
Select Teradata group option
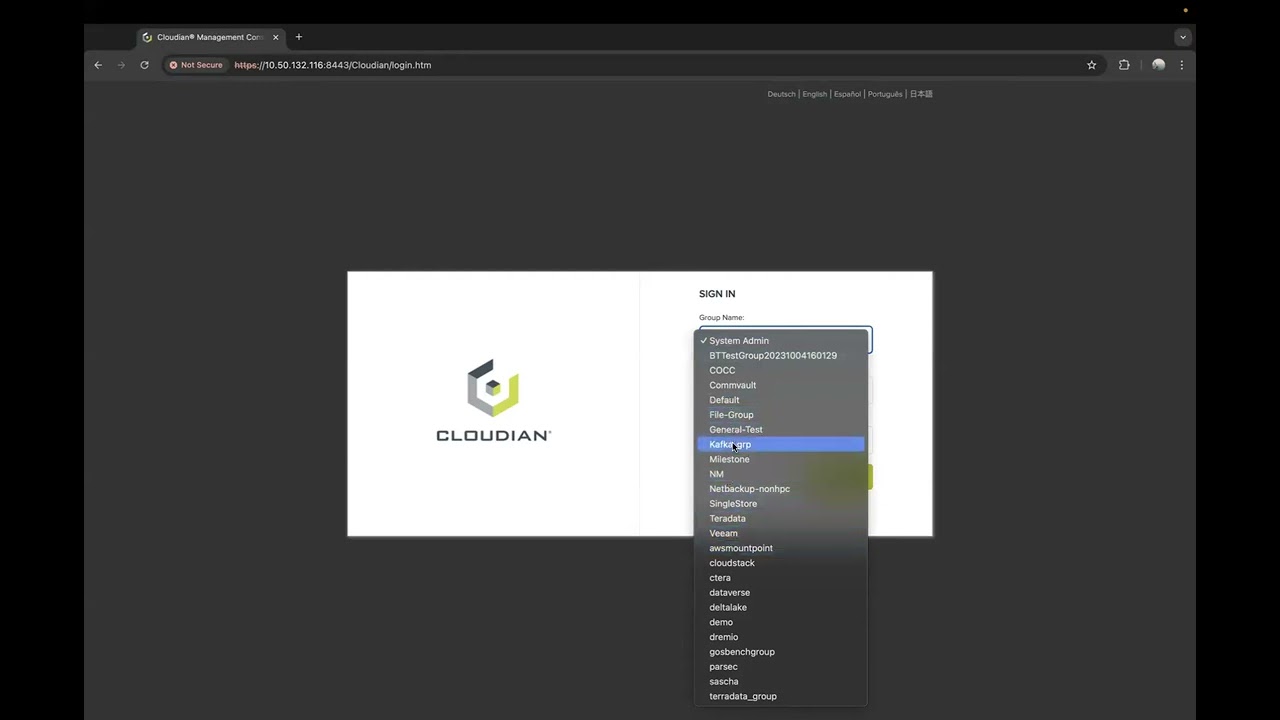[780, 518]
